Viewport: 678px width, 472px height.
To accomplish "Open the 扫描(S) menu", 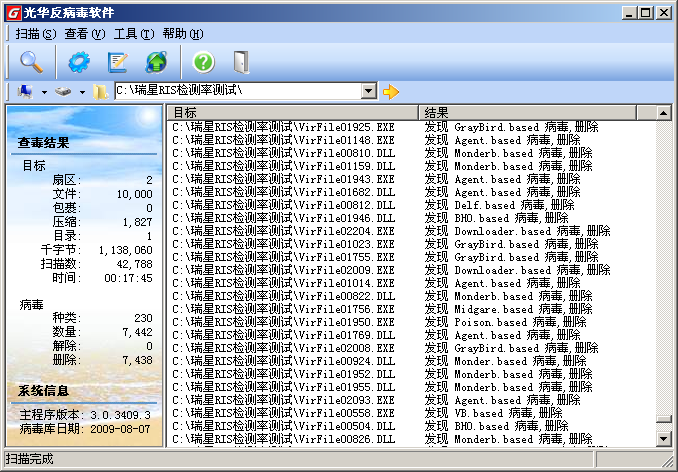I will click(35, 34).
